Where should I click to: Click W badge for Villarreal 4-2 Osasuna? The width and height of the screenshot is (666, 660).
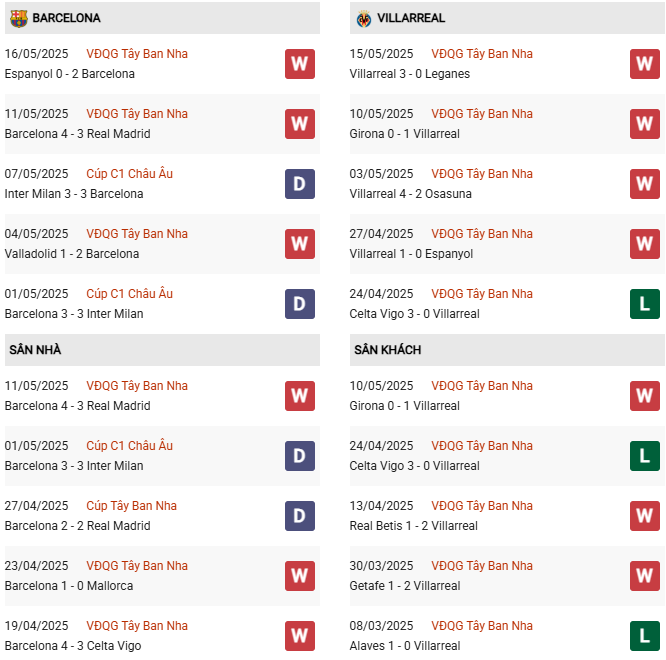(645, 184)
